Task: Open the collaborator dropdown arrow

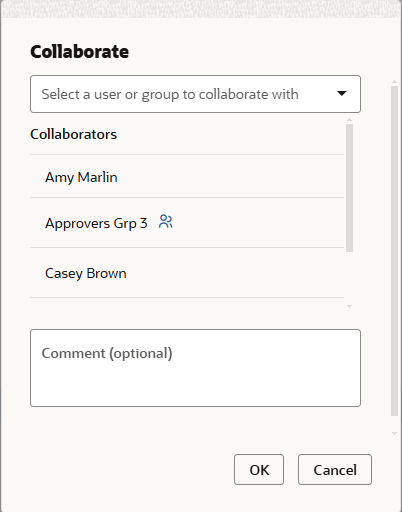Action: [x=342, y=94]
